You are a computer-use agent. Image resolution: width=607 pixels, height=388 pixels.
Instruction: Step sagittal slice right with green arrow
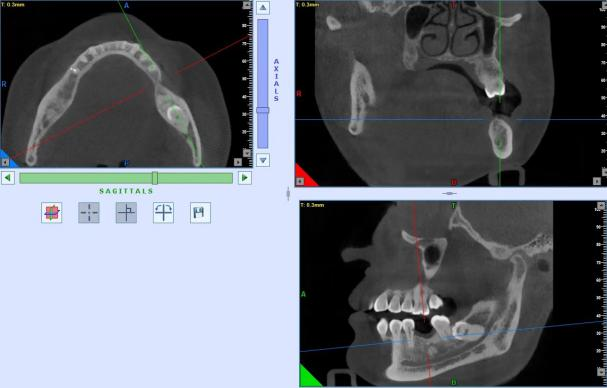click(x=245, y=178)
